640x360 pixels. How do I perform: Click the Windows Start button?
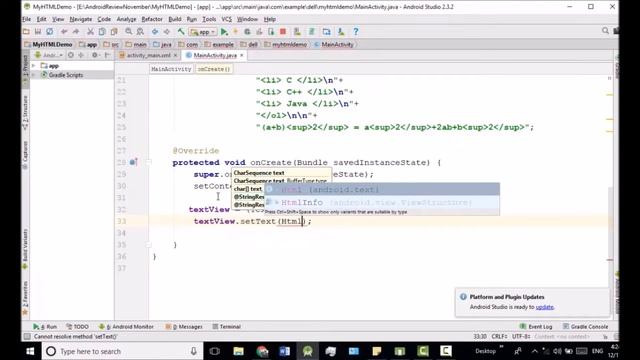[30, 351]
